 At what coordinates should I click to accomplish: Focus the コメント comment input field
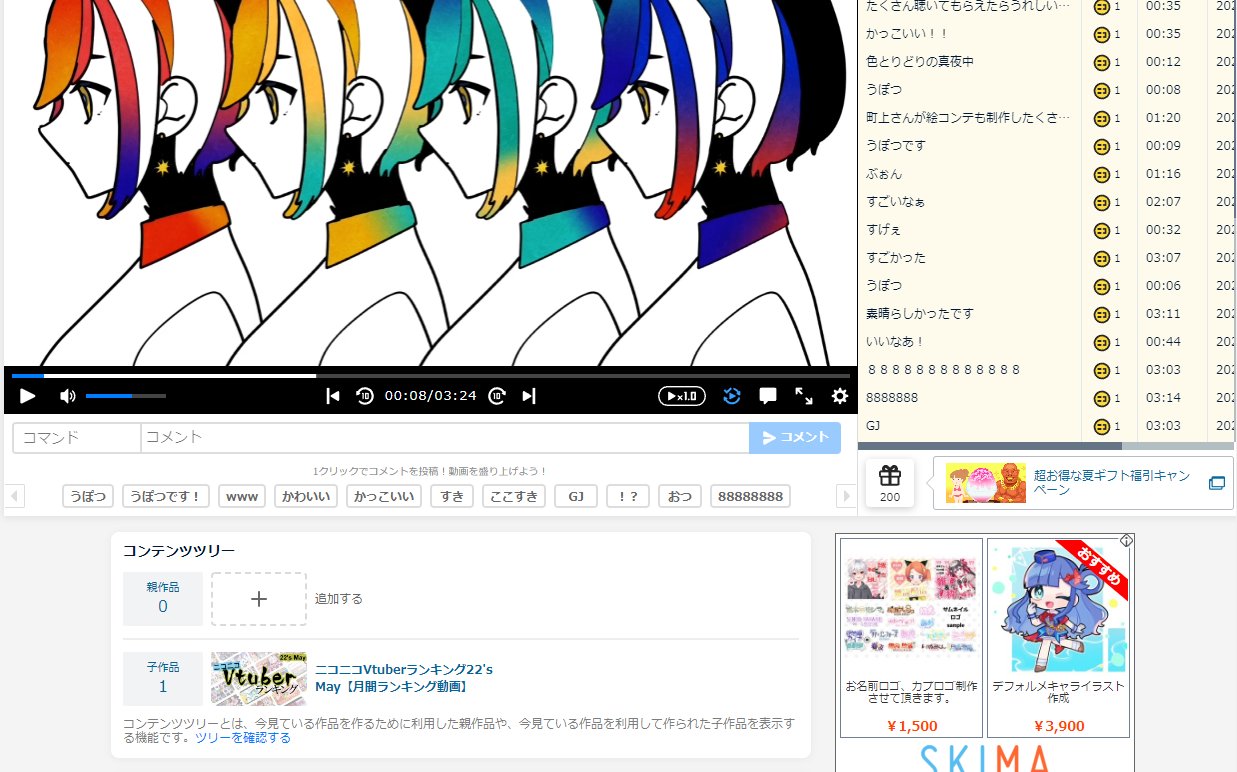[445, 438]
